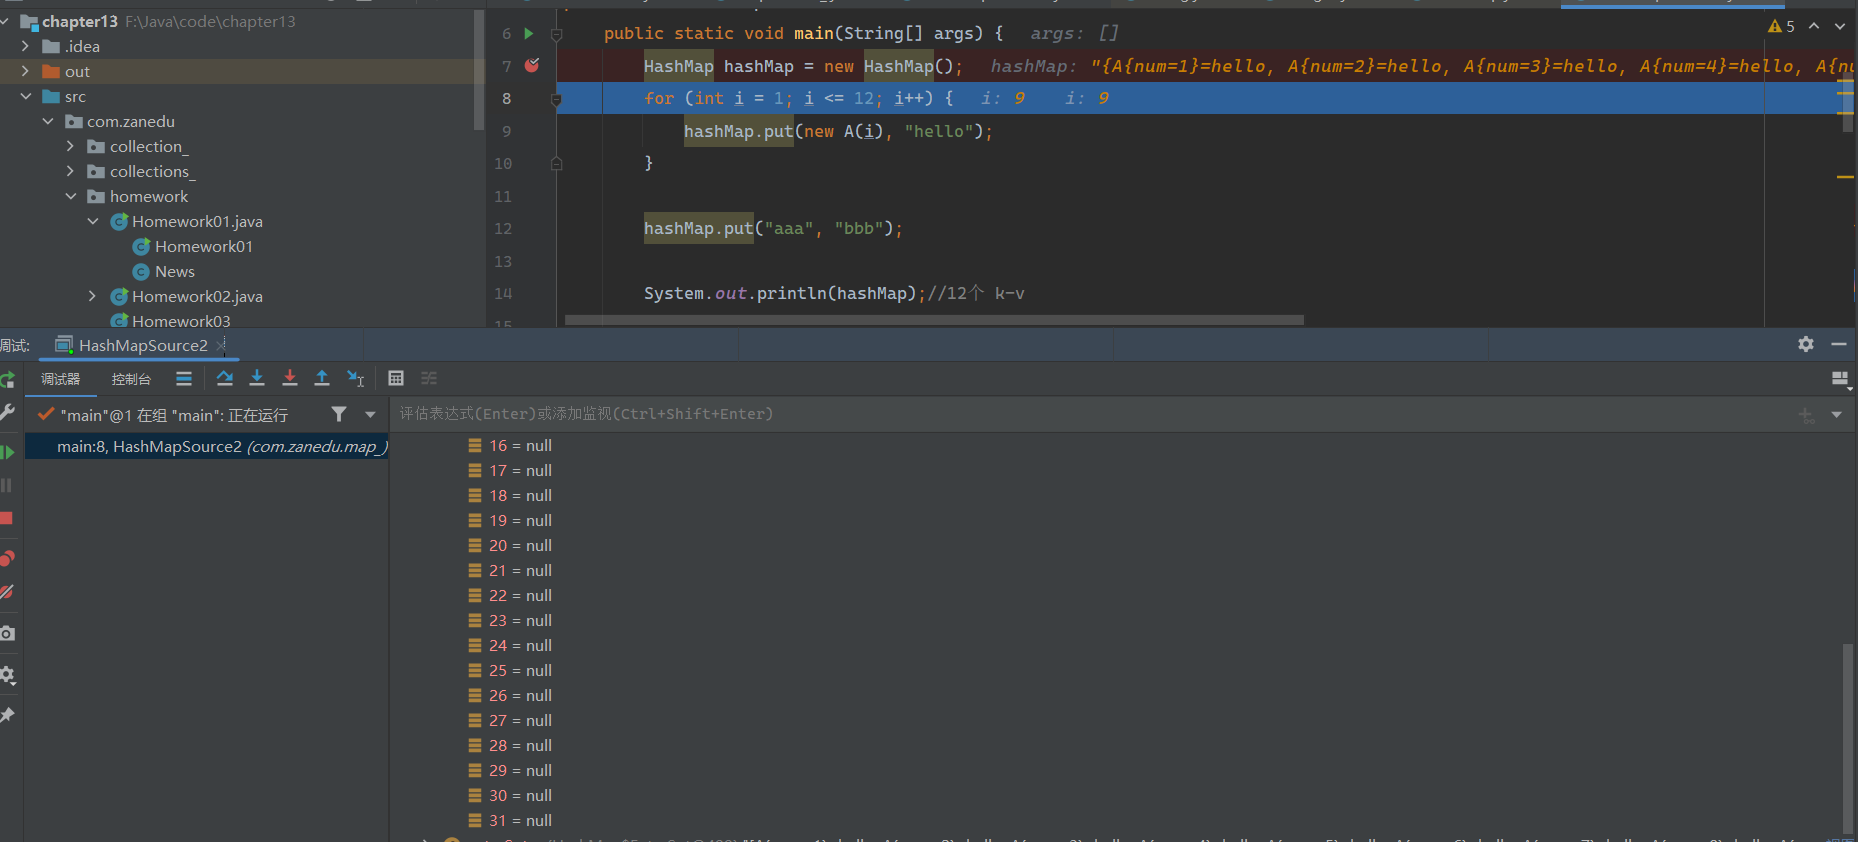Viewport: 1858px width, 842px height.
Task: Switch to the 控制台 tab
Action: point(131,379)
